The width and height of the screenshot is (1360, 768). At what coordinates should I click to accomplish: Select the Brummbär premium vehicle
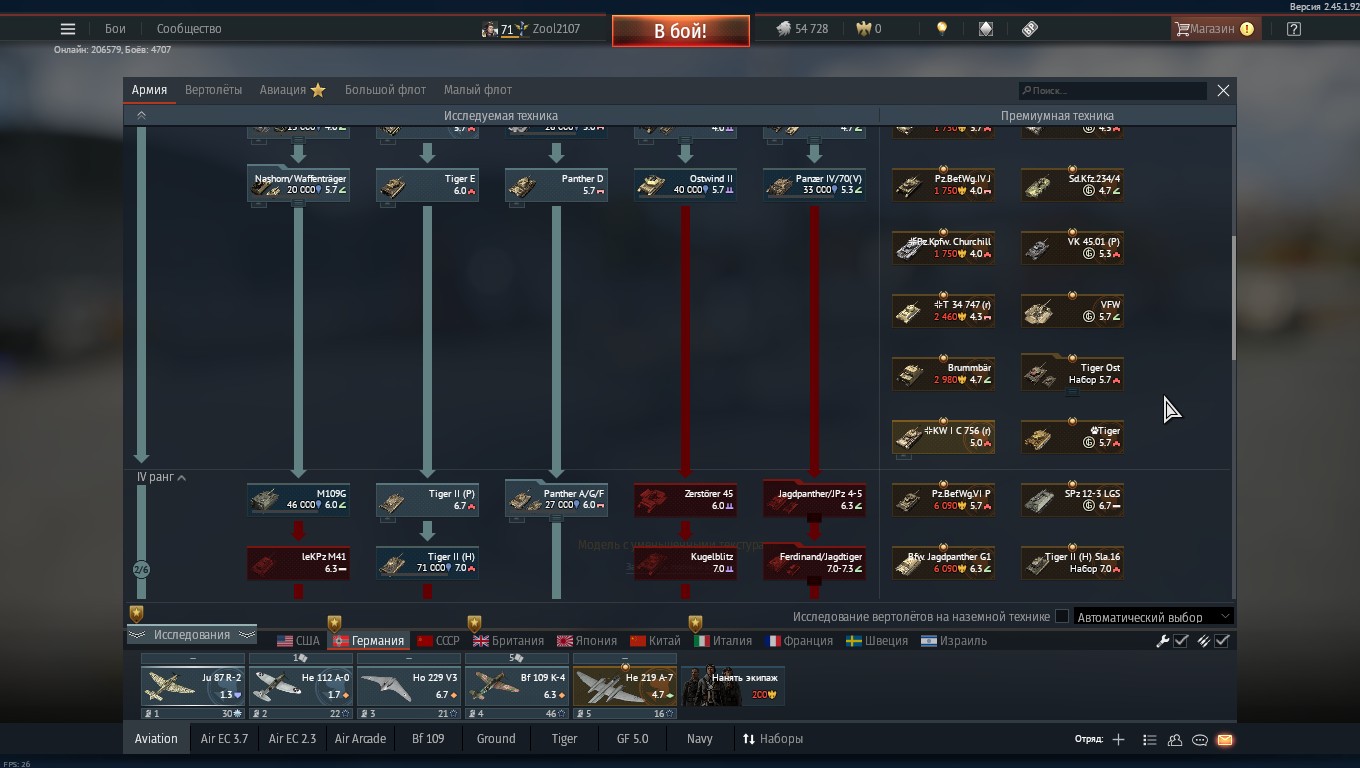943,374
